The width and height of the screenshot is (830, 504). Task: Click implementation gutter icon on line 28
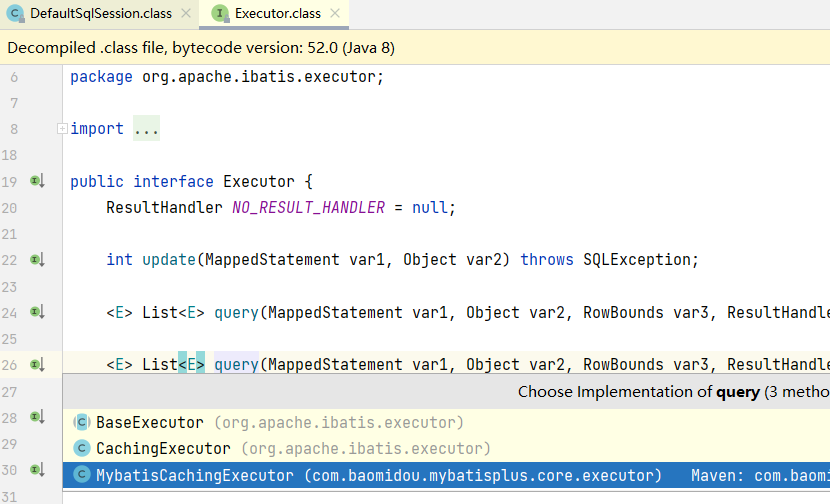pyautogui.click(x=37, y=417)
